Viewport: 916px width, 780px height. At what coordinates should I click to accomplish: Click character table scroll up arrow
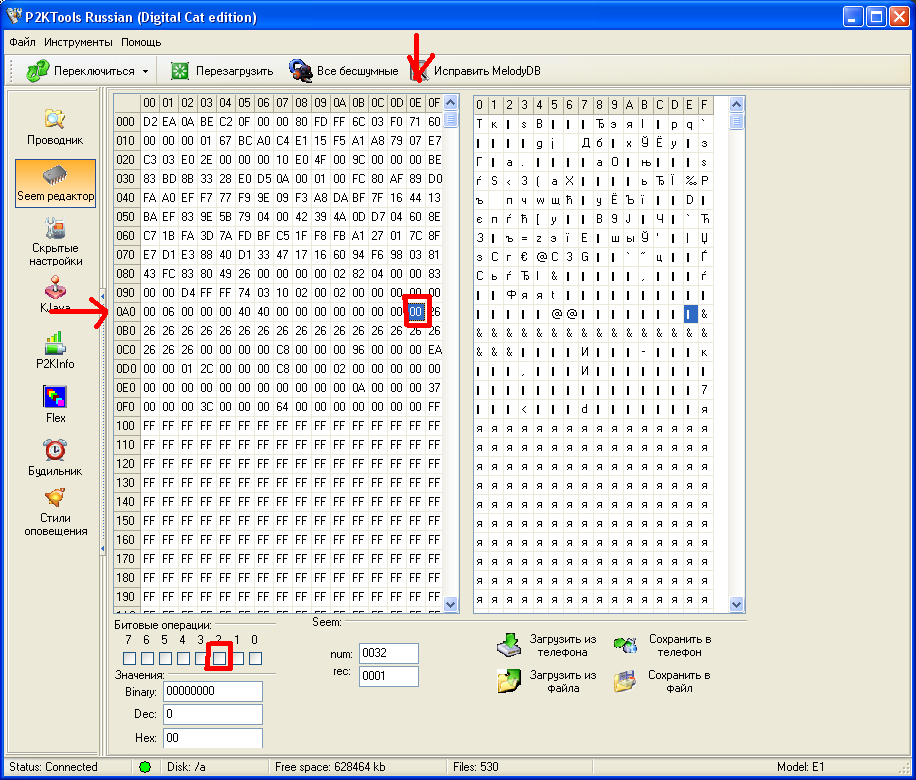point(737,105)
